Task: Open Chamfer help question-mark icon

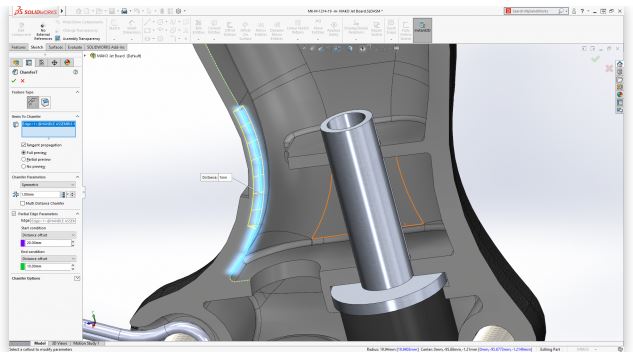Action: (x=75, y=72)
